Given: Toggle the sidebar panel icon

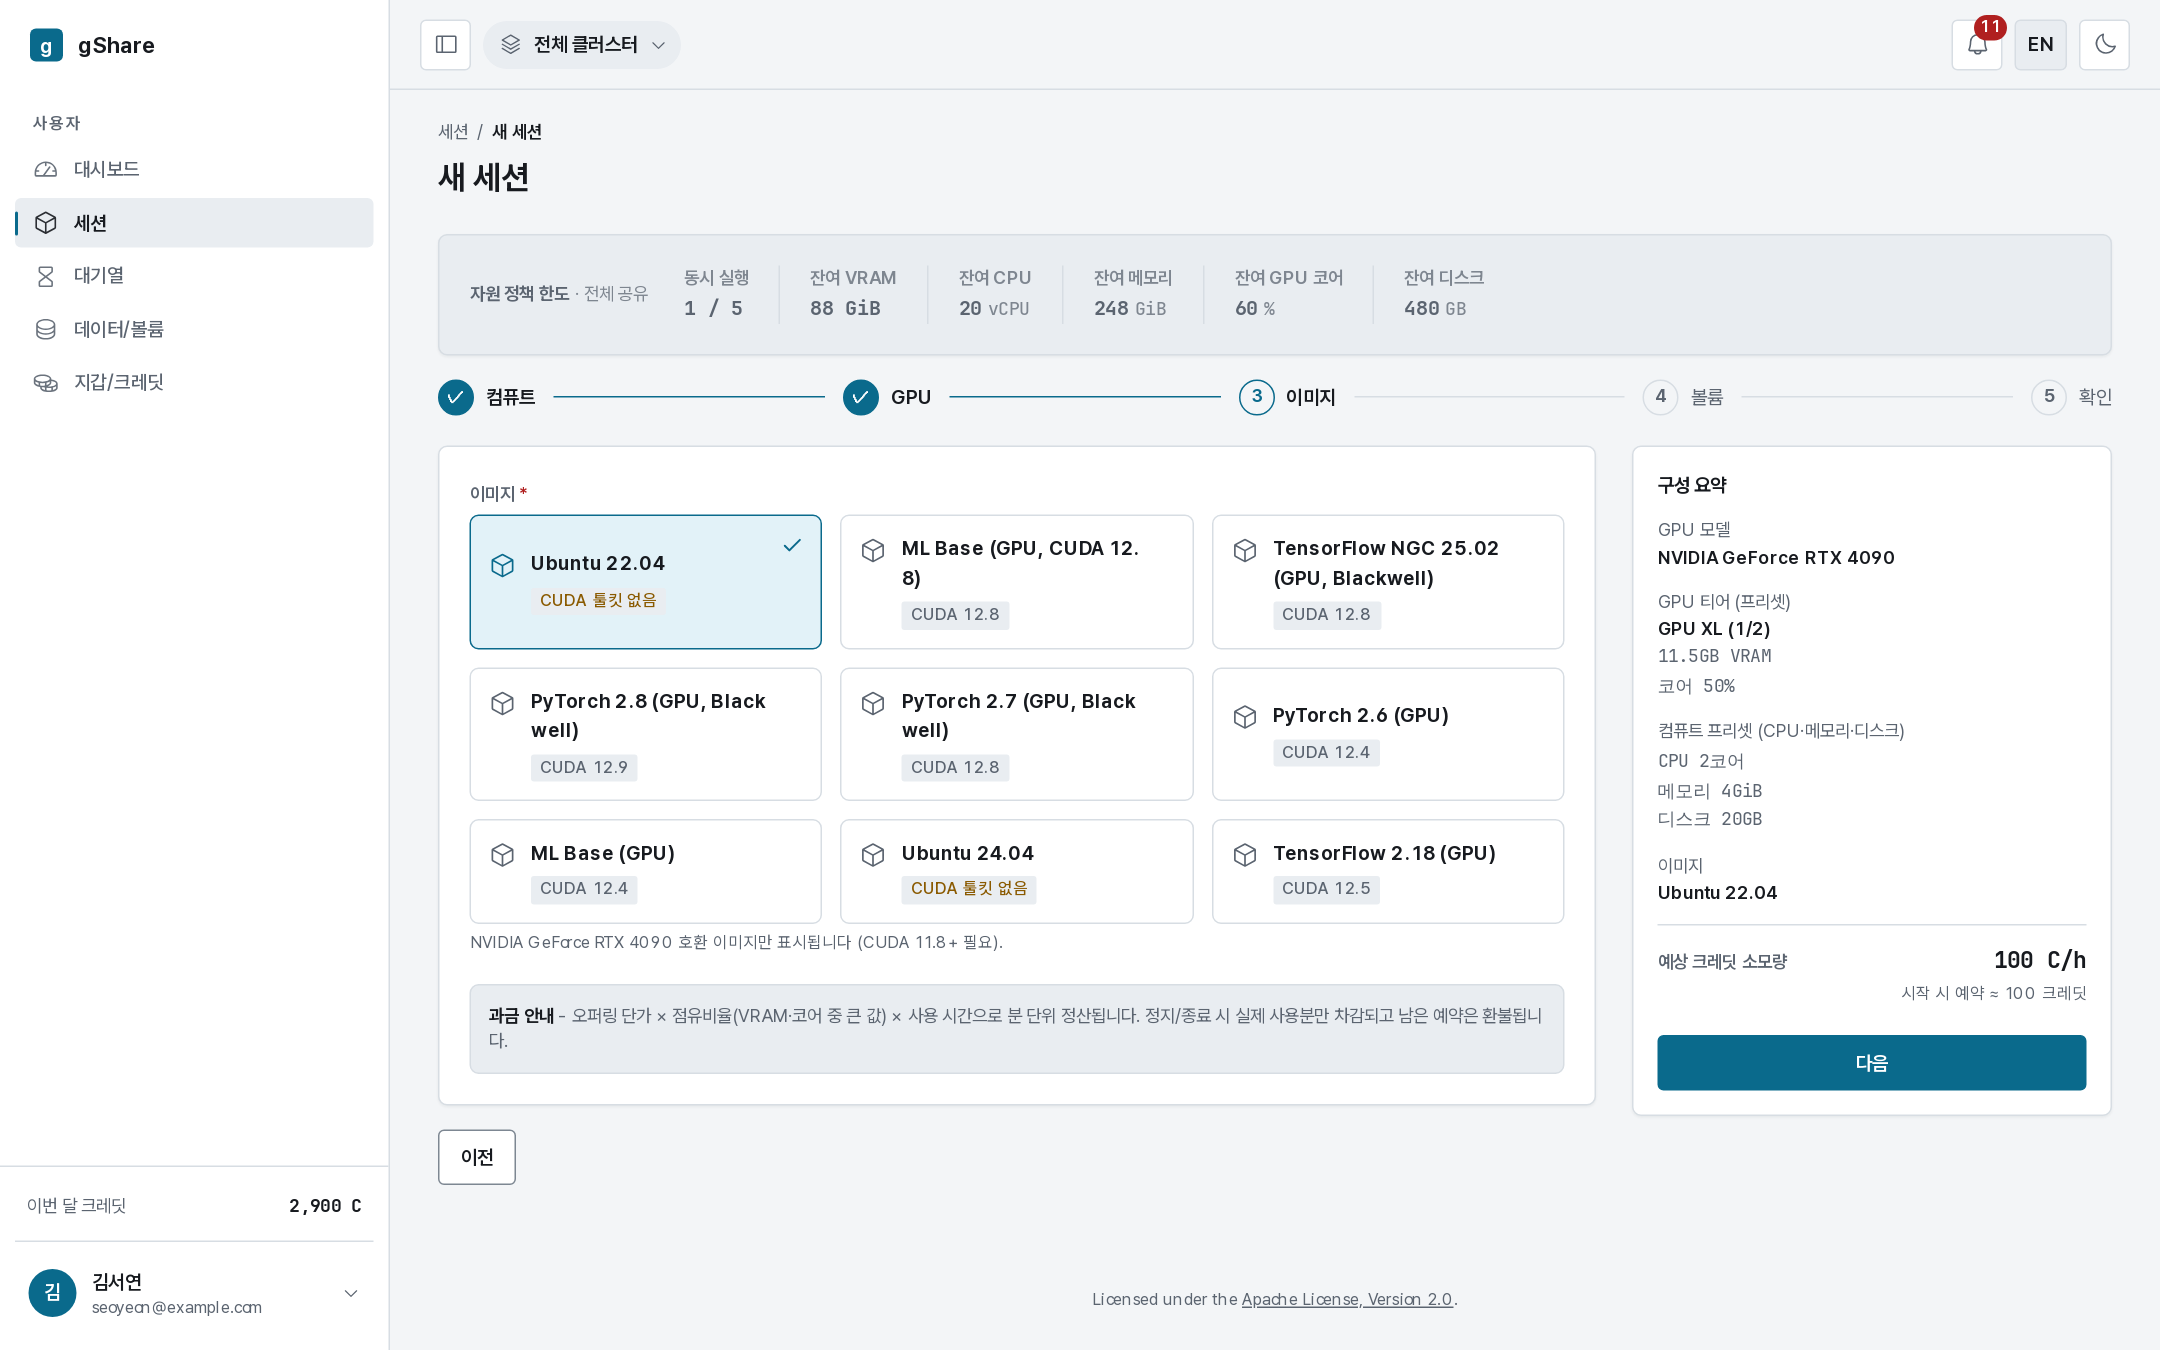Looking at the screenshot, I should 446,45.
